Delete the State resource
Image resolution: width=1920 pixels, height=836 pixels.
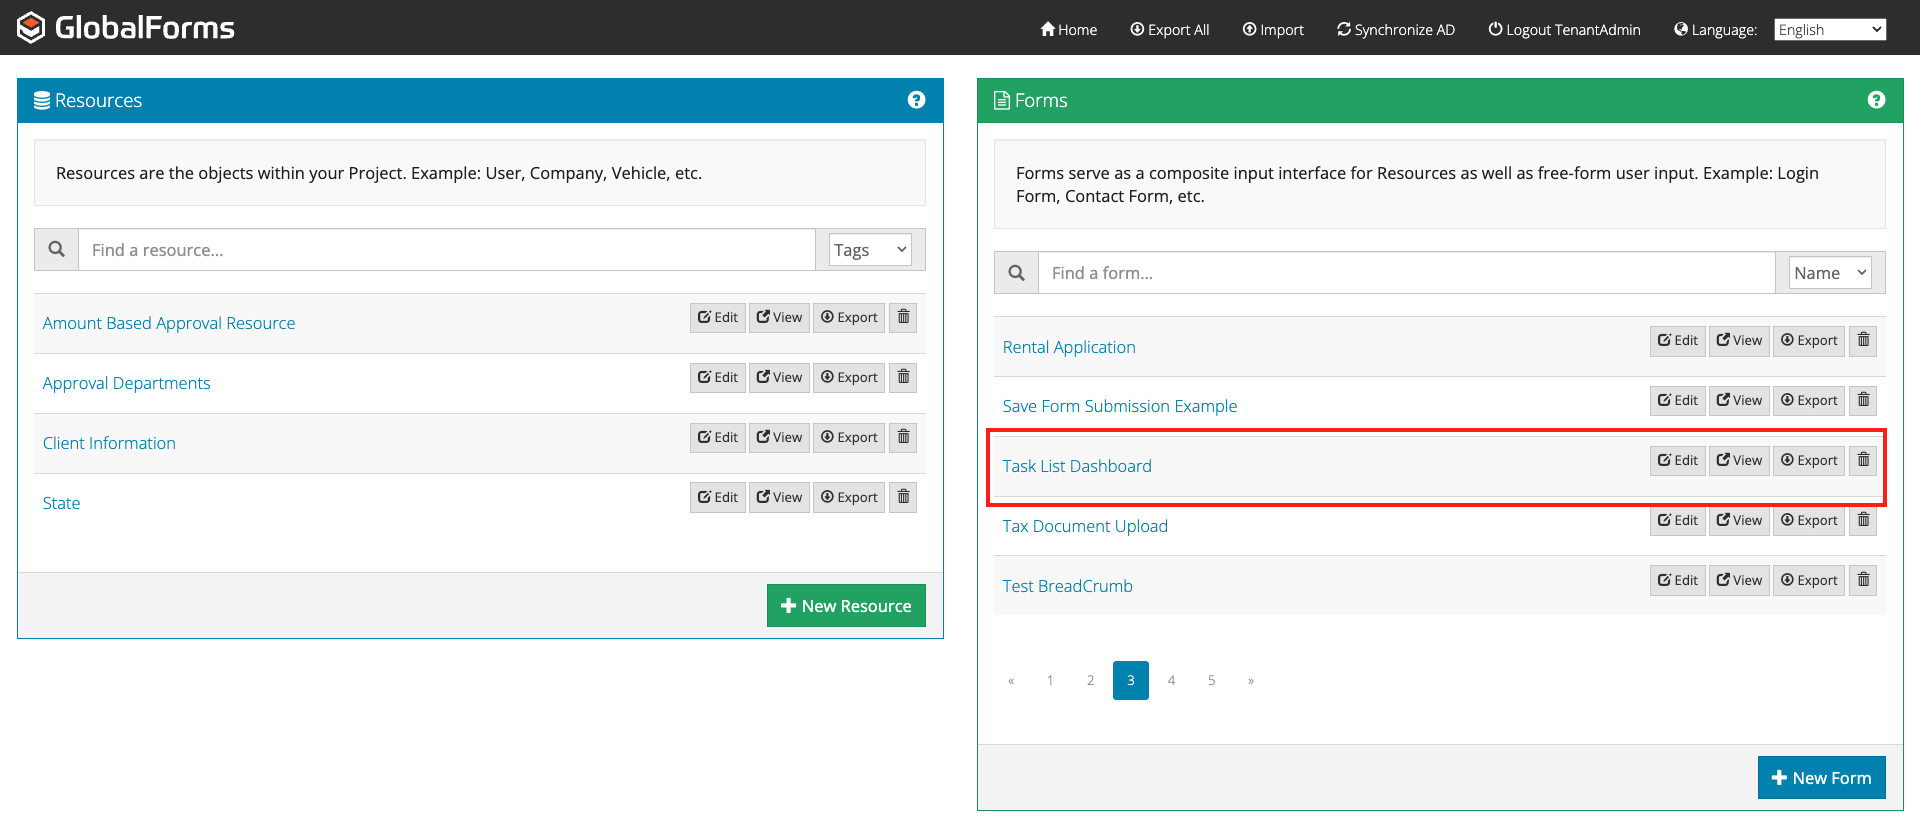903,497
